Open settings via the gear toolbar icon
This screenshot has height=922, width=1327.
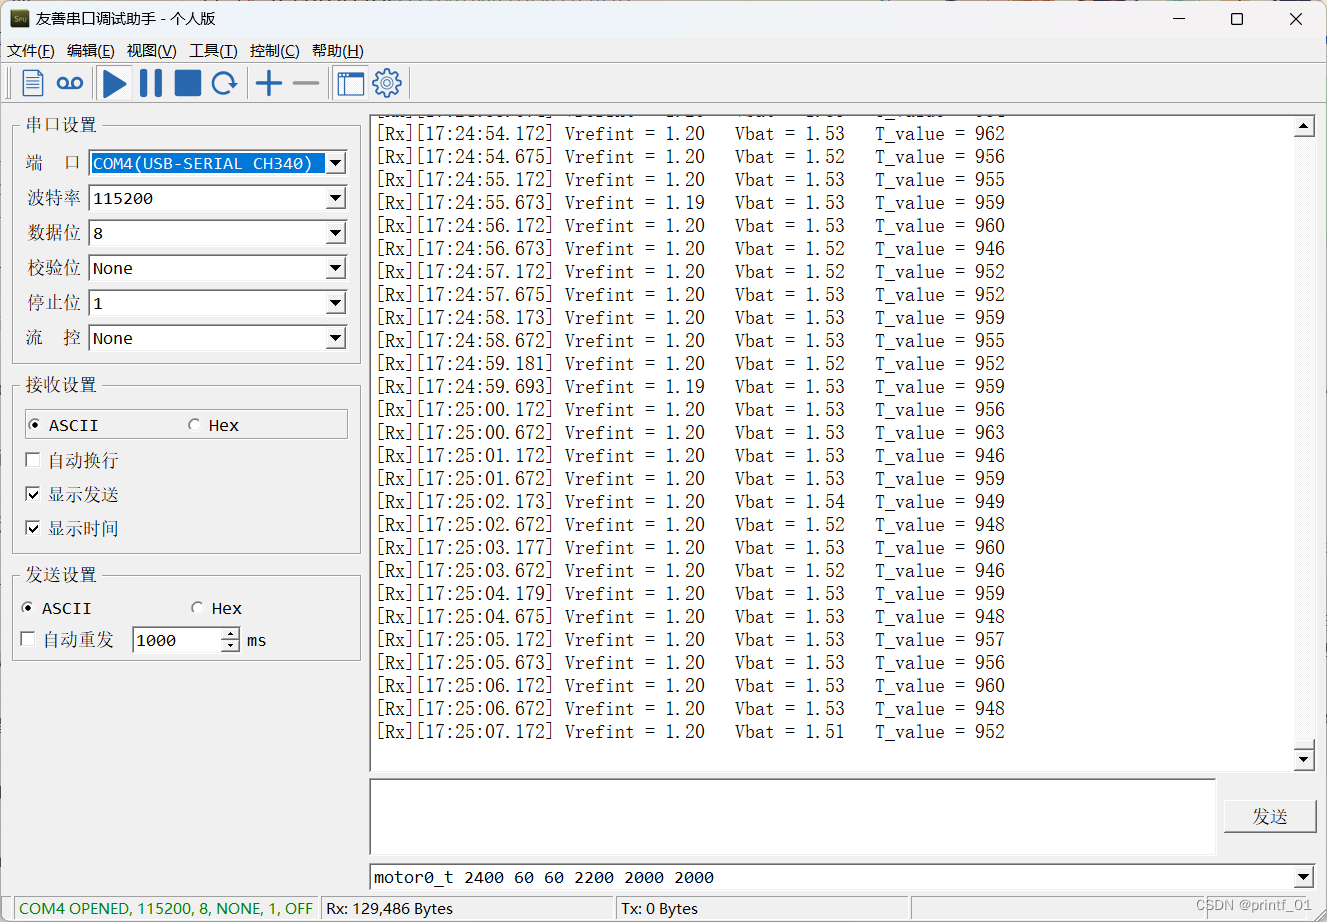pos(387,84)
